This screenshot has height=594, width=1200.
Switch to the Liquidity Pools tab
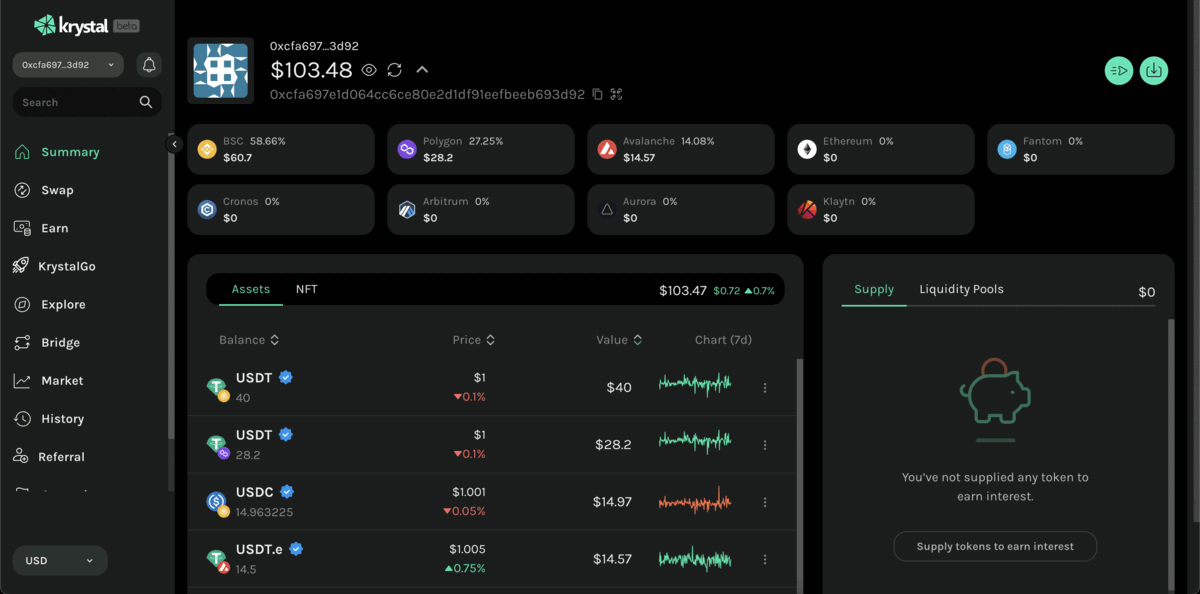(961, 289)
